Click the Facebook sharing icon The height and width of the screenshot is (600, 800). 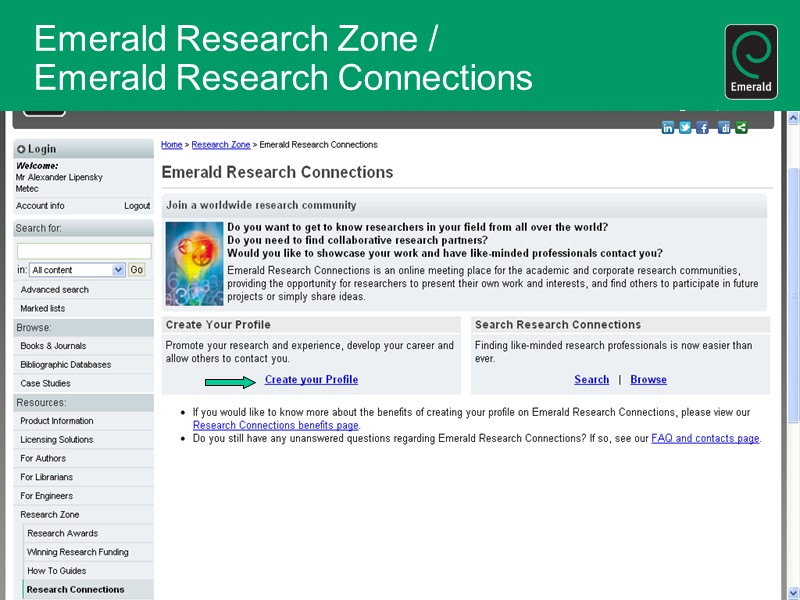703,127
